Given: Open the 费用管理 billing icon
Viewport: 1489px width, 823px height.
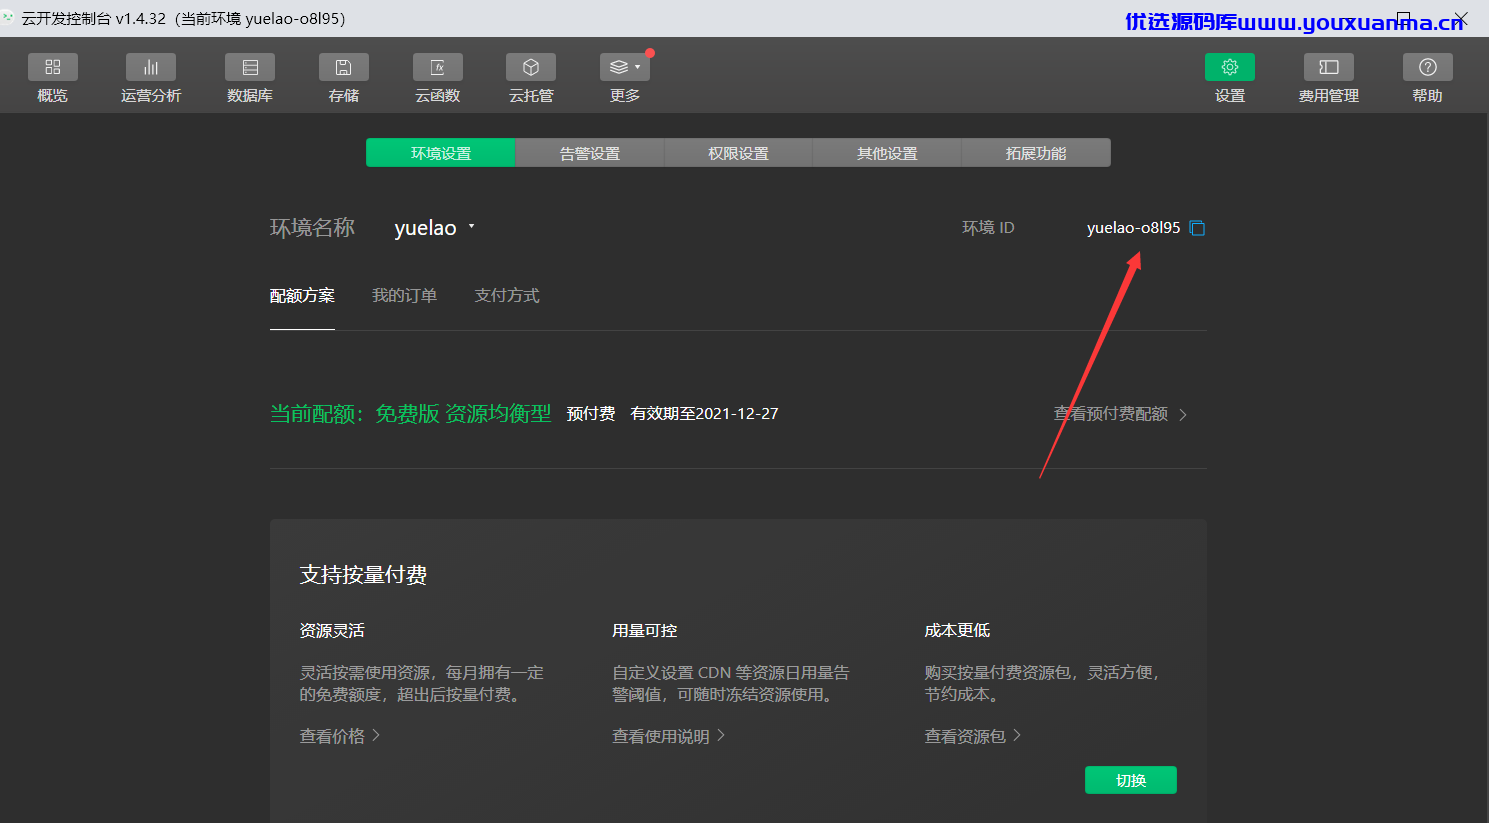Looking at the screenshot, I should click(1329, 67).
